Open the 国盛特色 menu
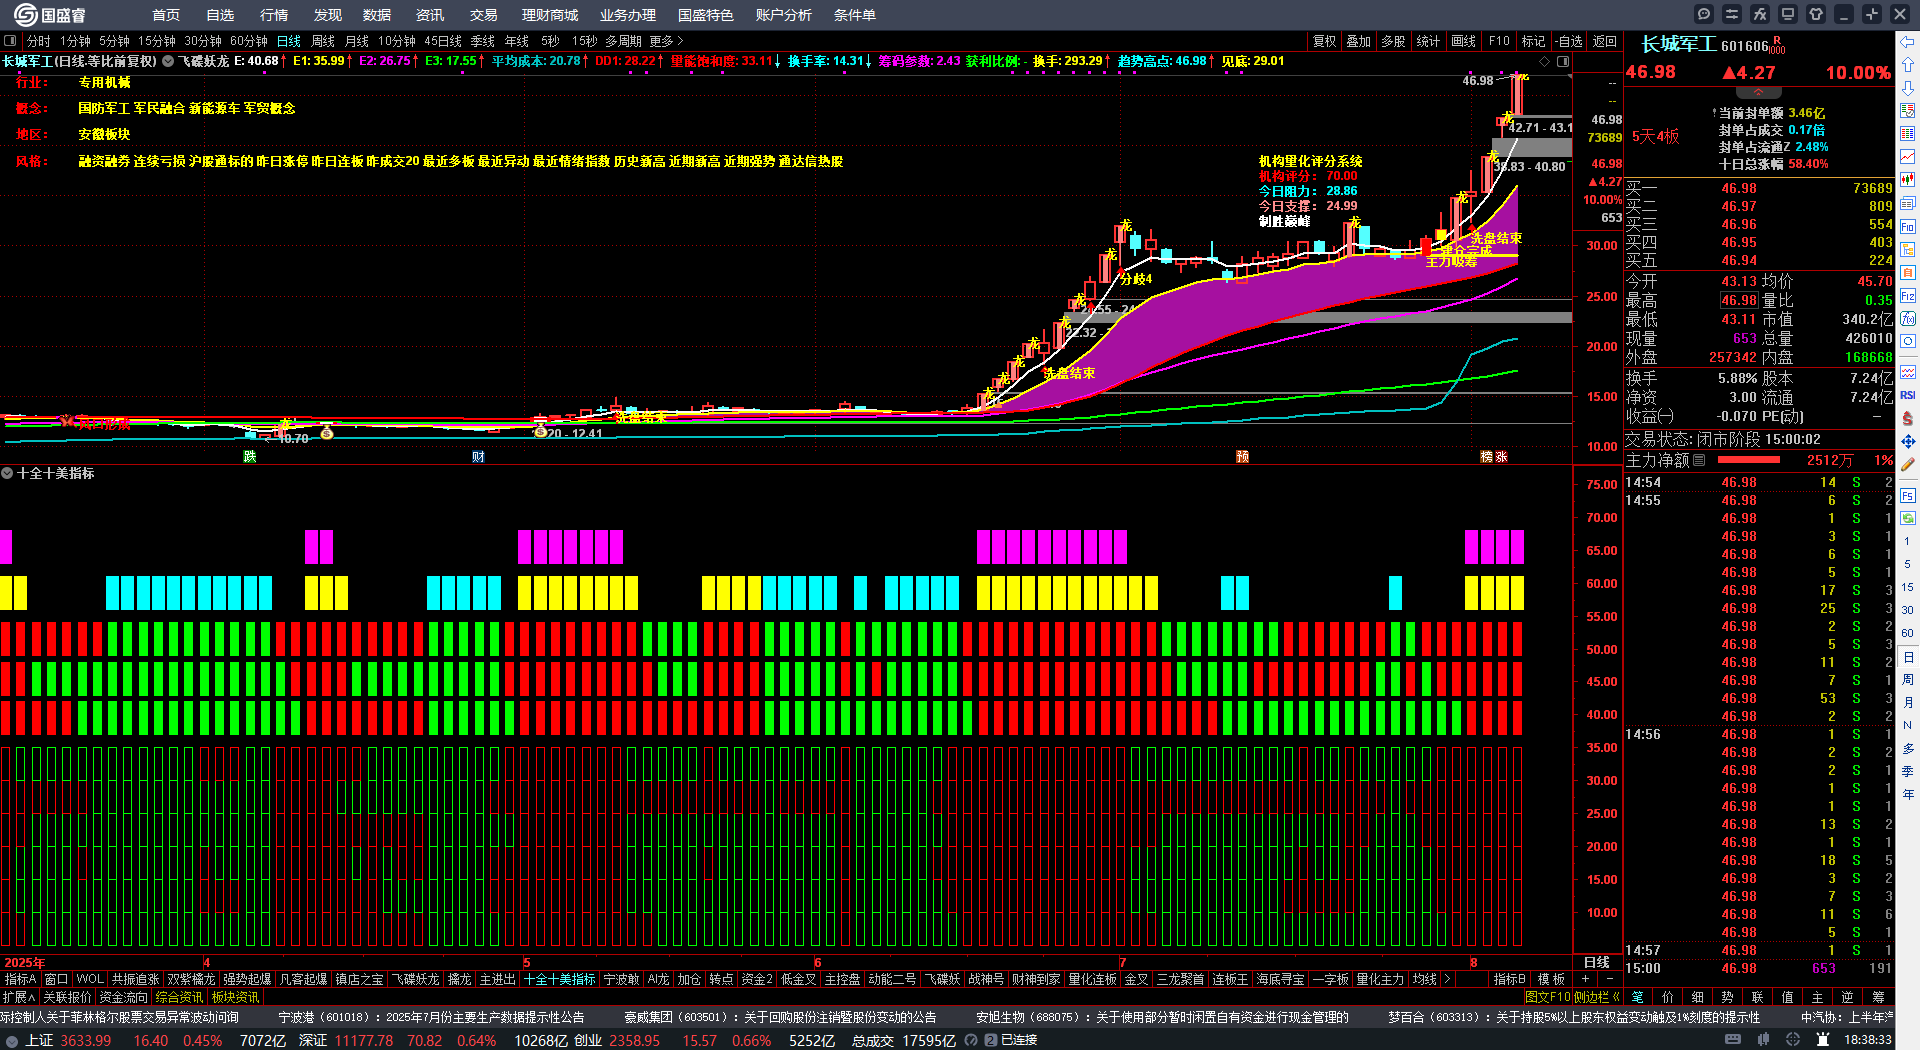The width and height of the screenshot is (1920, 1050). [706, 15]
